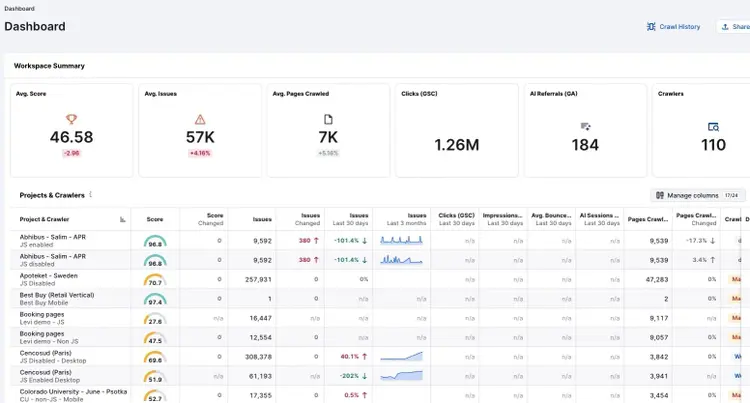This screenshot has width=750, height=403.
Task: Click score gauge 27.6 for Levi demo - JS
Action: point(155,318)
